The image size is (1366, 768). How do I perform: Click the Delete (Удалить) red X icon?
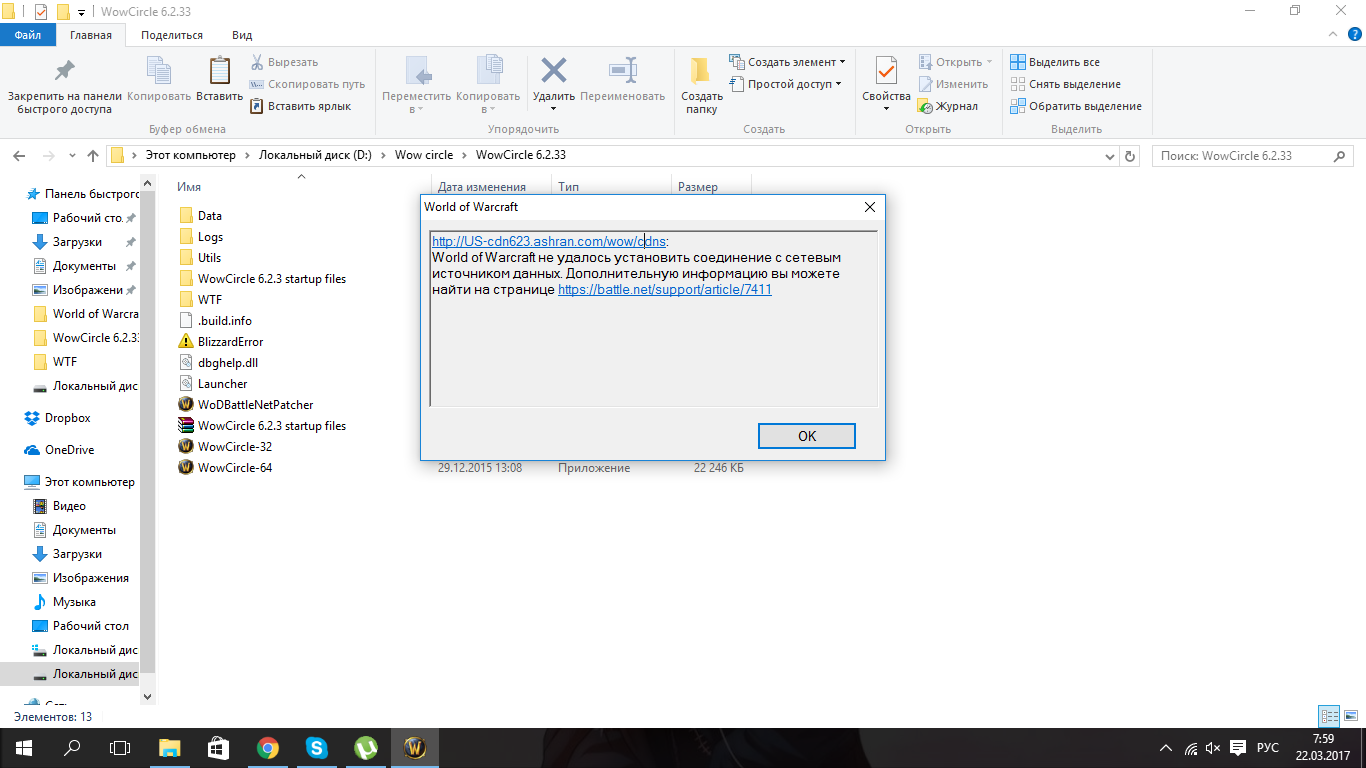click(x=553, y=71)
